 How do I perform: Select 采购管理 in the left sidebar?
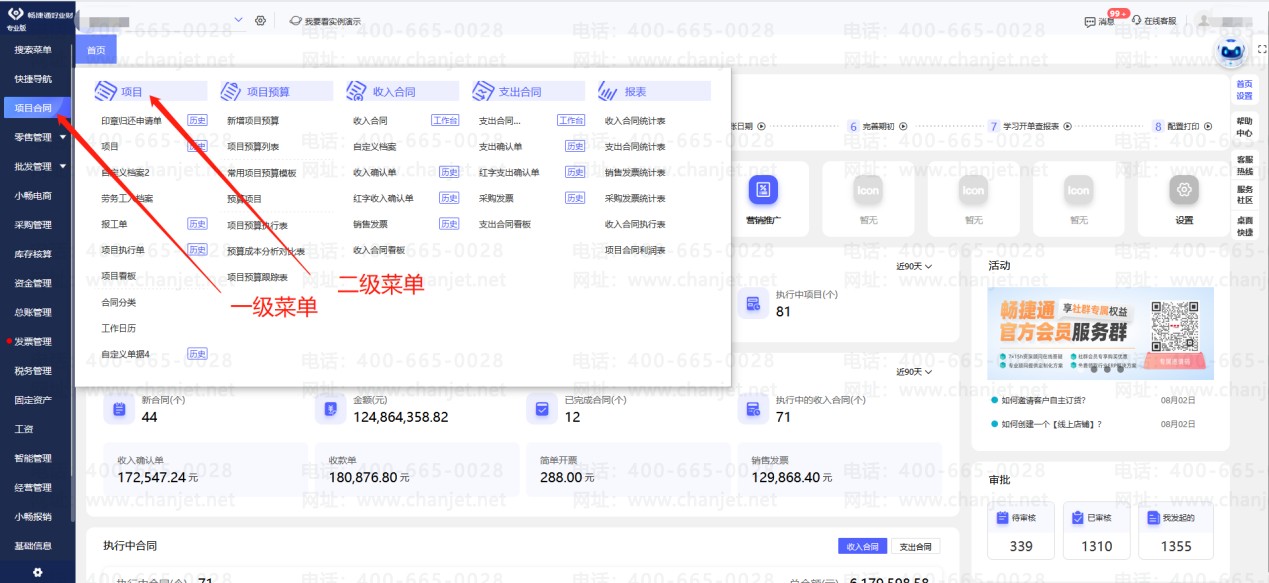tap(33, 225)
